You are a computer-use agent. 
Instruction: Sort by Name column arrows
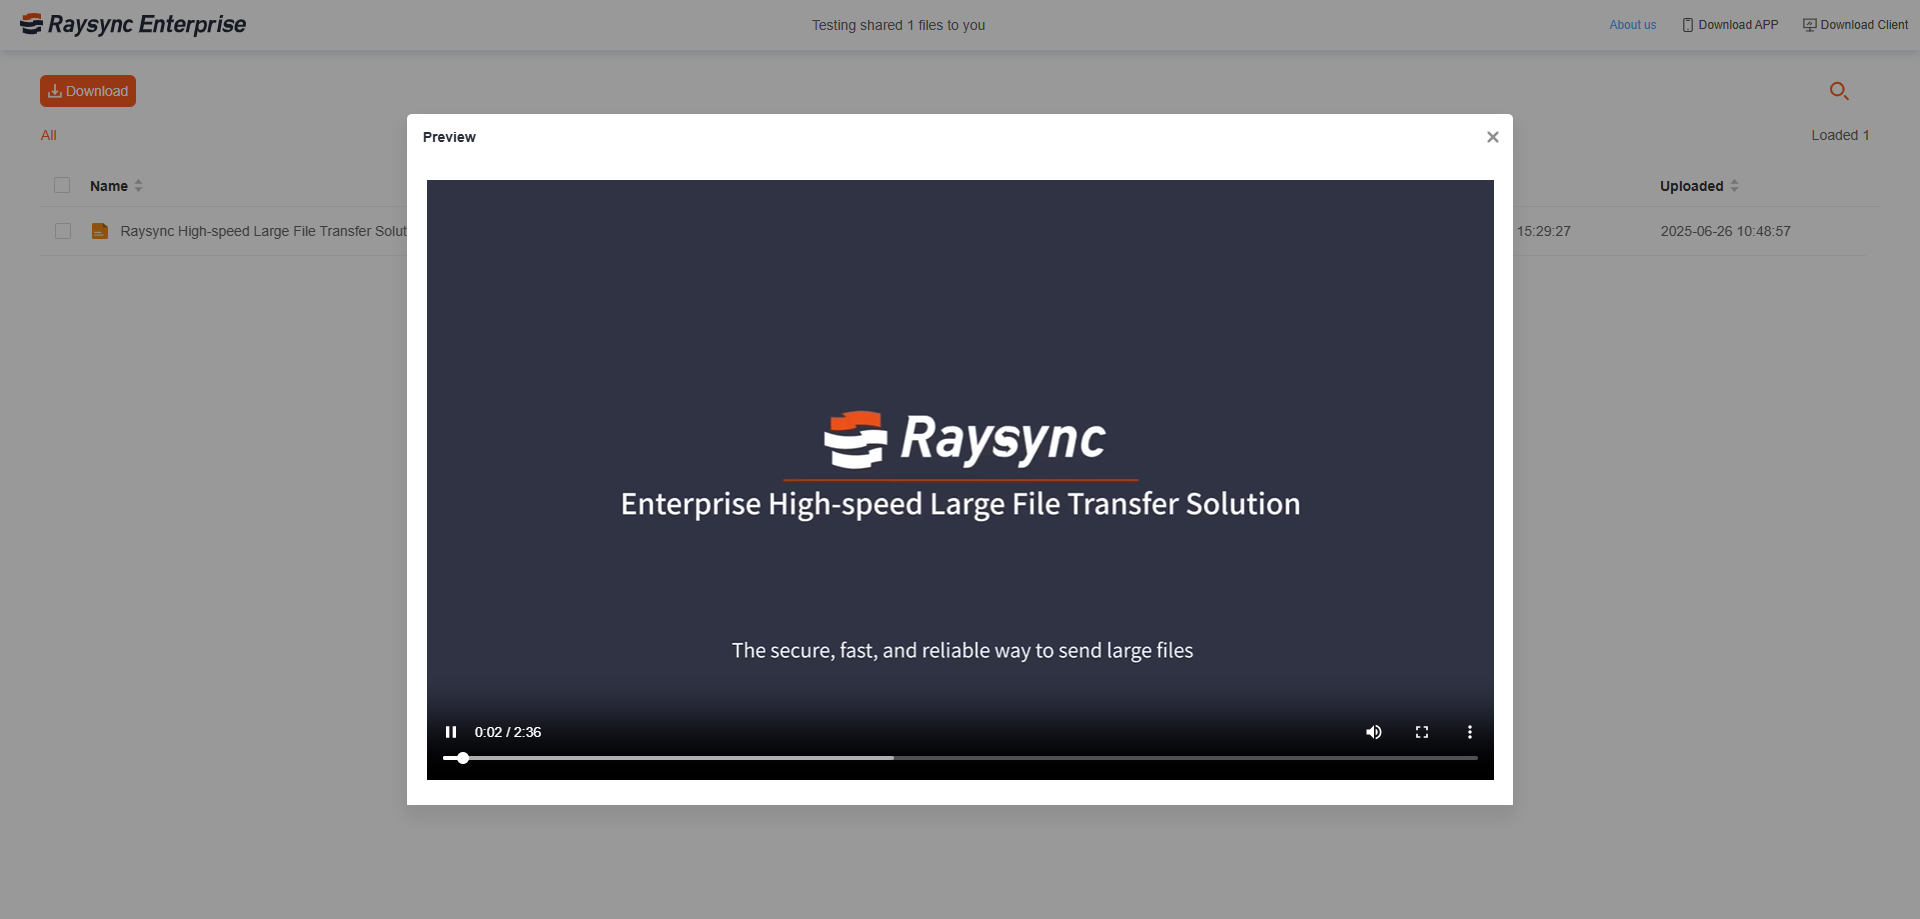point(139,186)
